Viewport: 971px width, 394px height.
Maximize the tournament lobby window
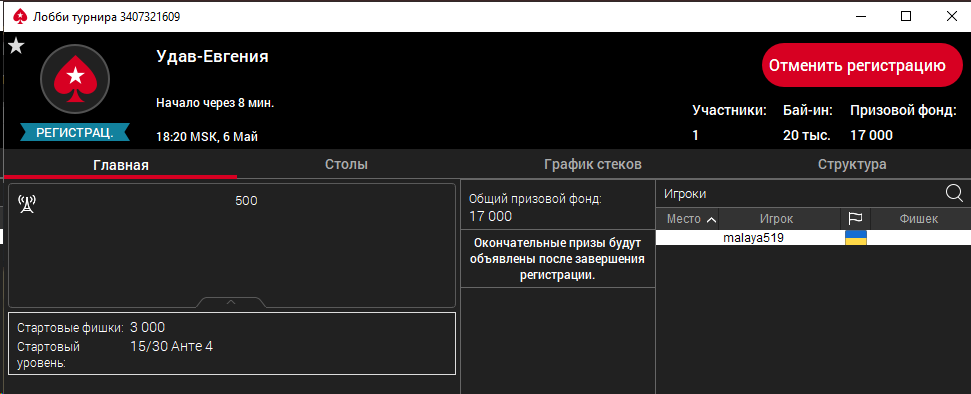(905, 17)
